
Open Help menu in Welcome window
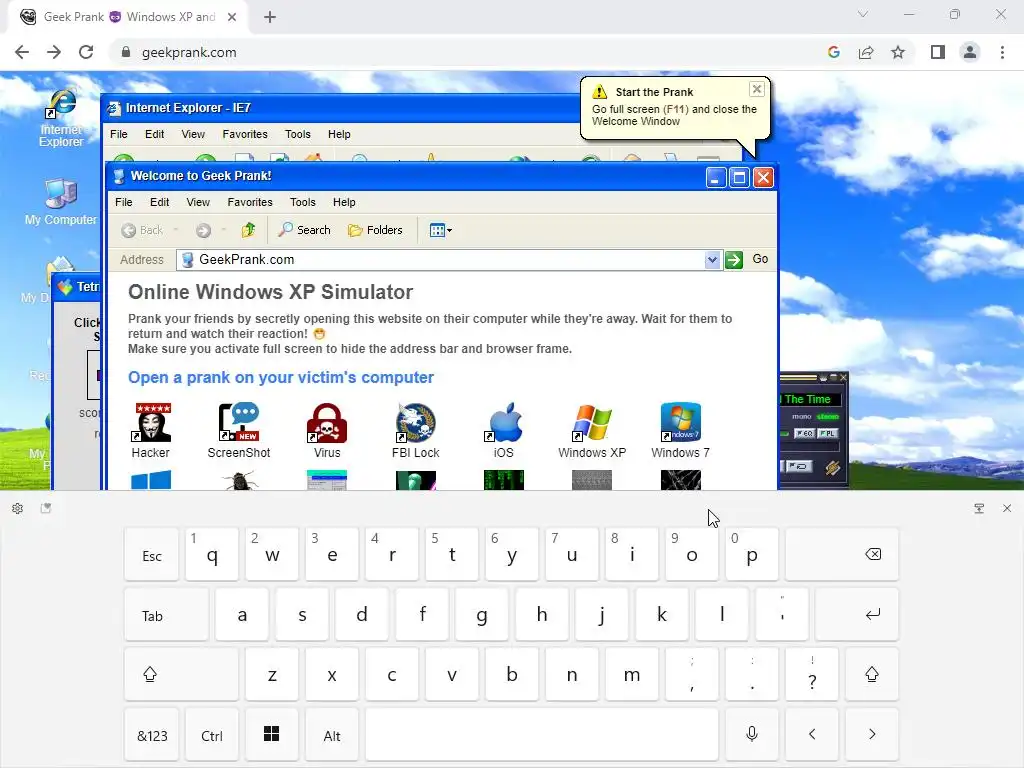coord(344,202)
